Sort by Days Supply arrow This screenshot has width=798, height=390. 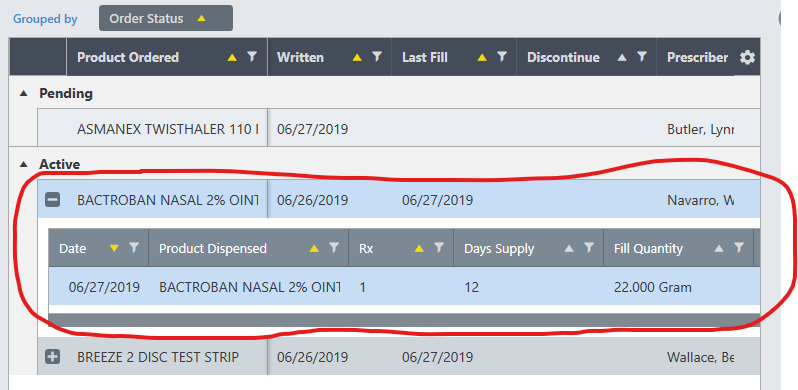(569, 248)
